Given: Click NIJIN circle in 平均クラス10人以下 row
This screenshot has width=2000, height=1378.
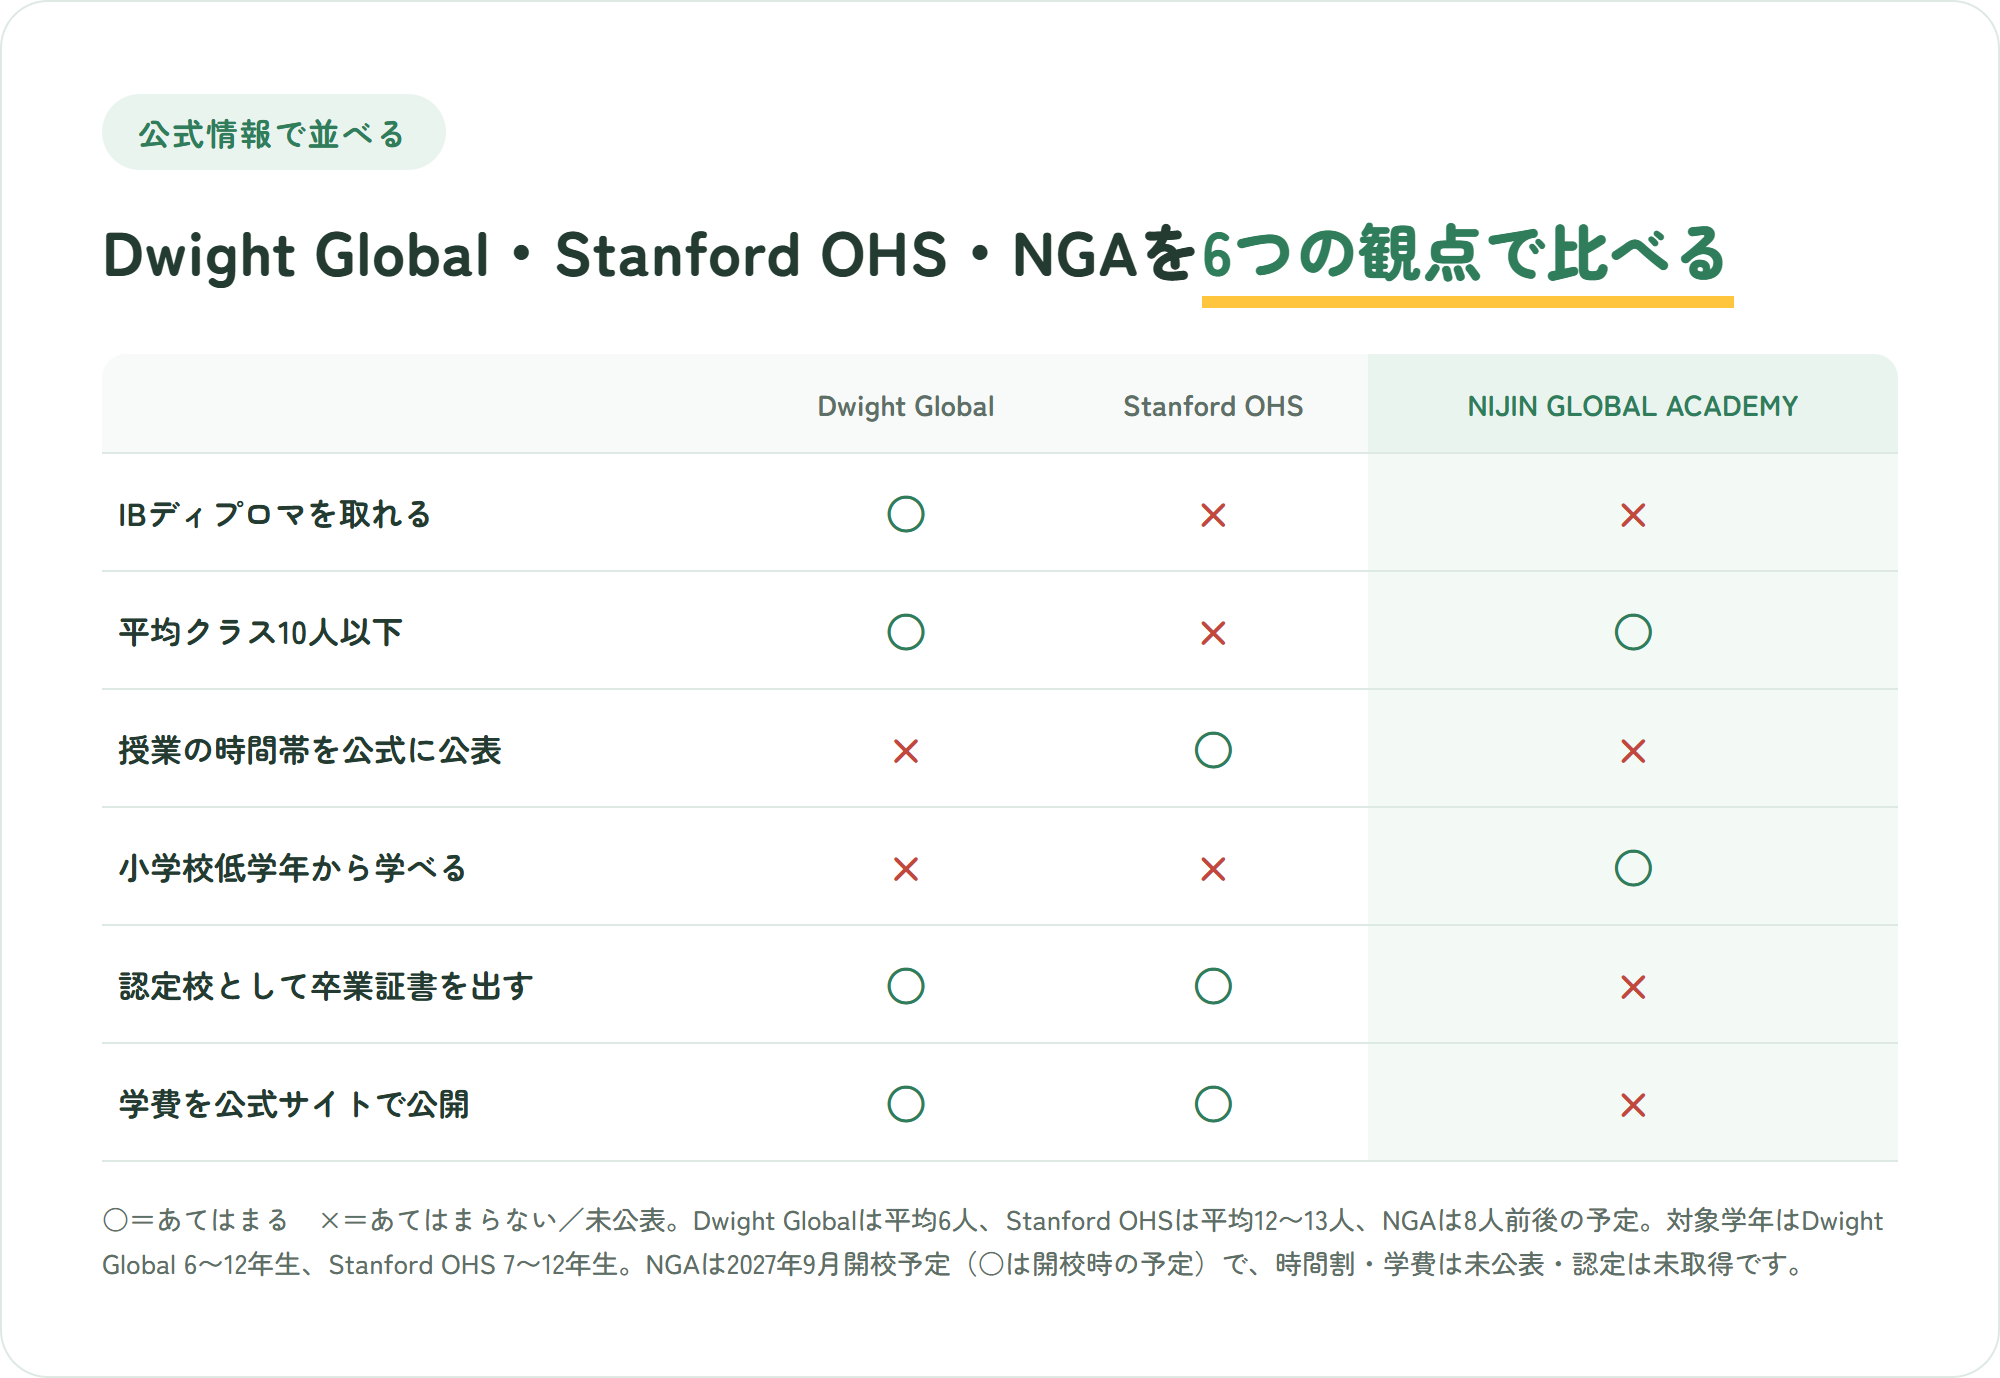Looking at the screenshot, I should point(1633,632).
